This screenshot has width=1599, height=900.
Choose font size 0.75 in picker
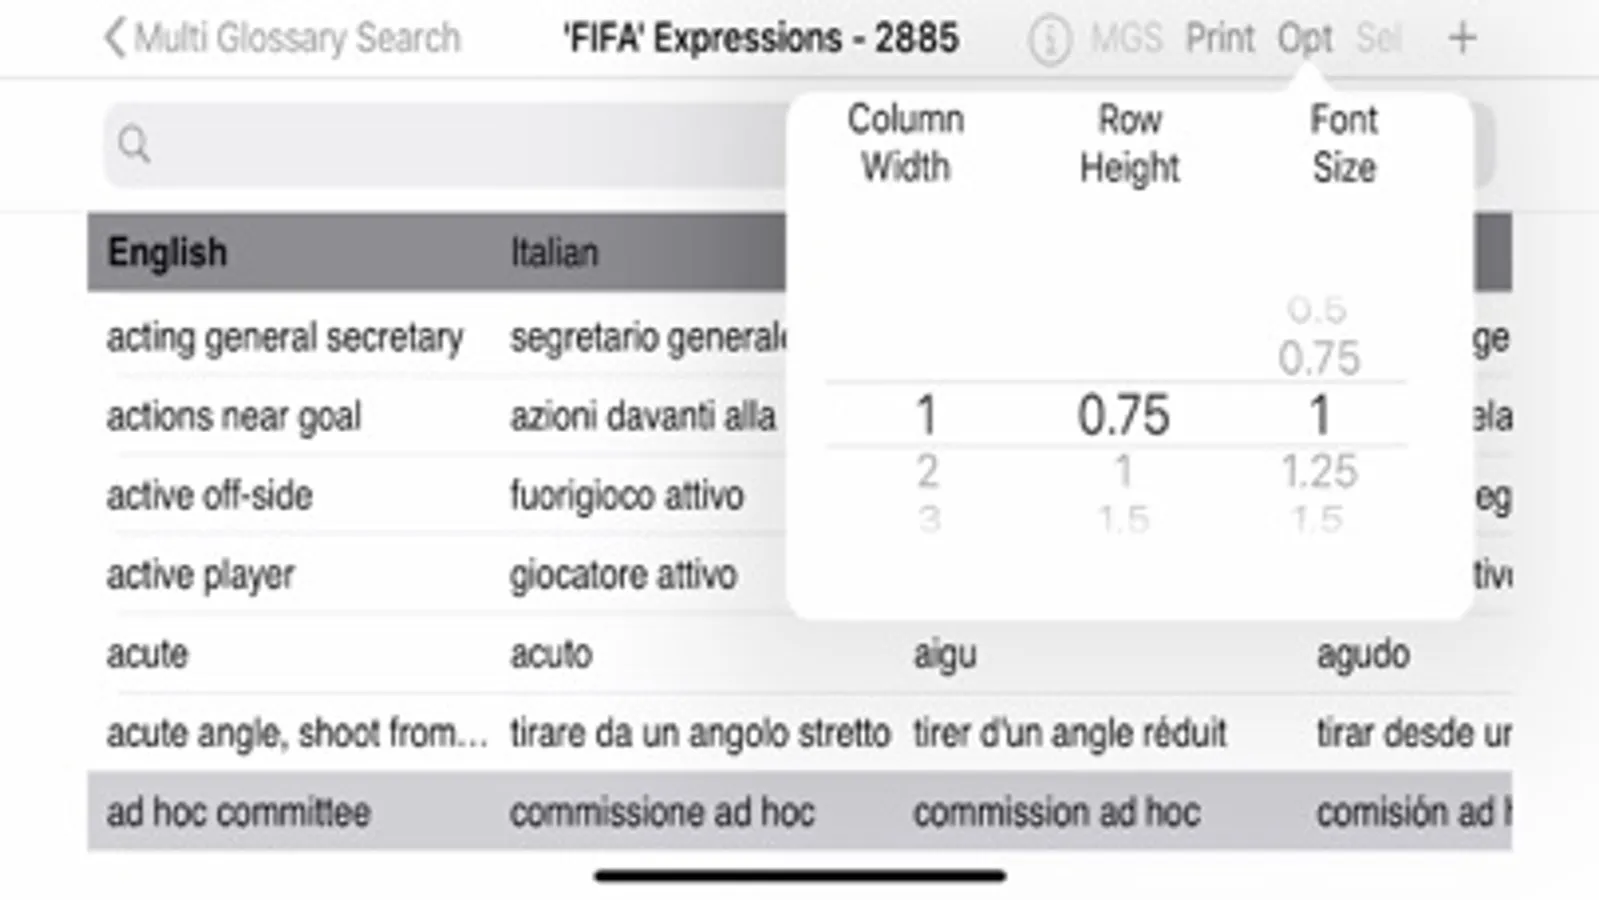click(x=1319, y=358)
